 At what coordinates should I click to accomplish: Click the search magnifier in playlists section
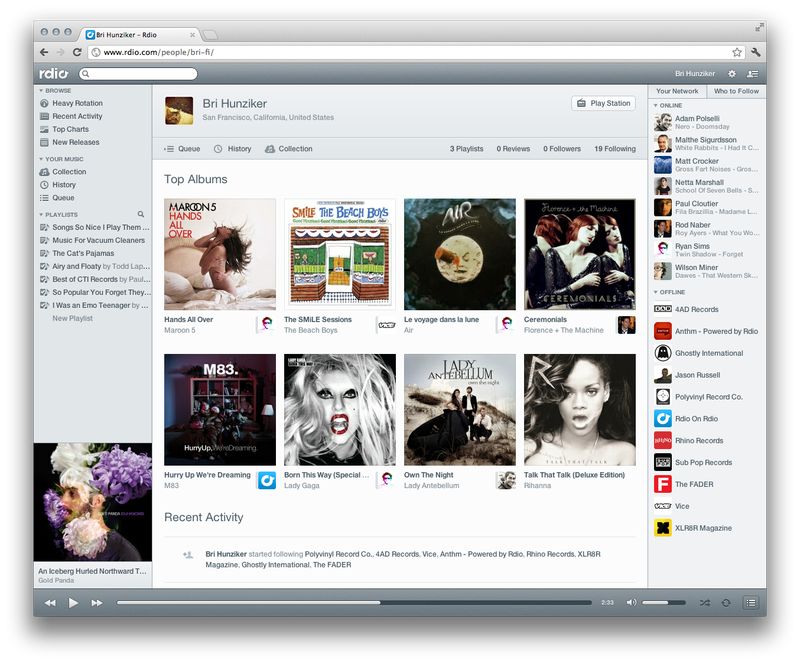tap(140, 214)
